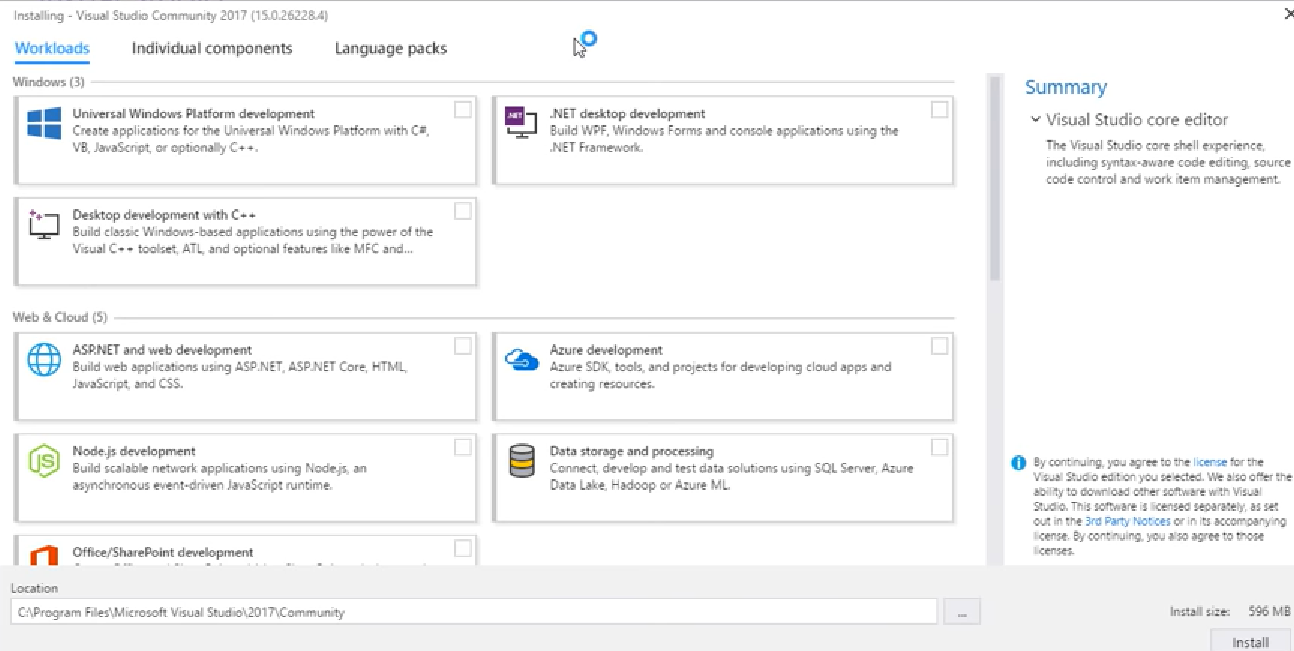
Task: Collapse the Visual Studio core editor section
Action: click(1036, 120)
